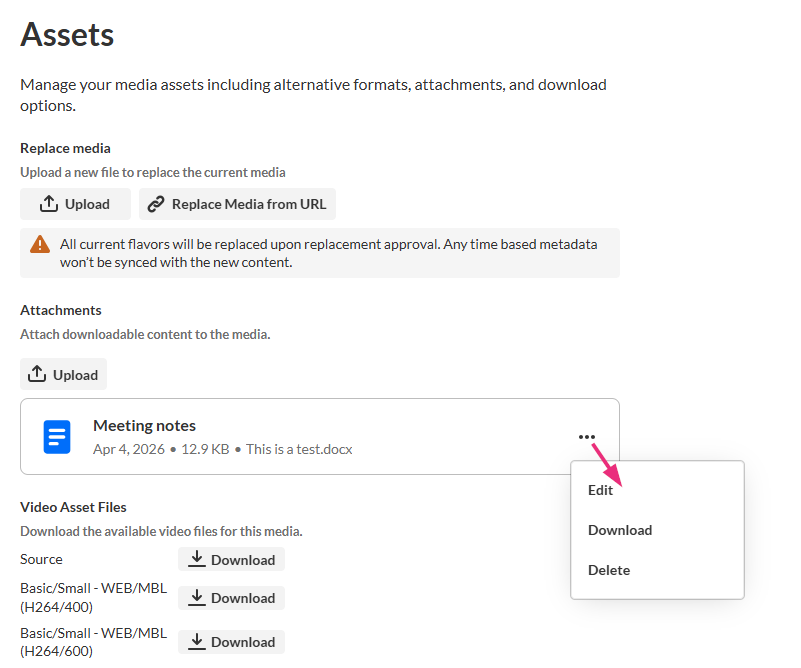Click the orange warning triangle icon
Viewport: 801px width, 668px height.
click(x=40, y=244)
